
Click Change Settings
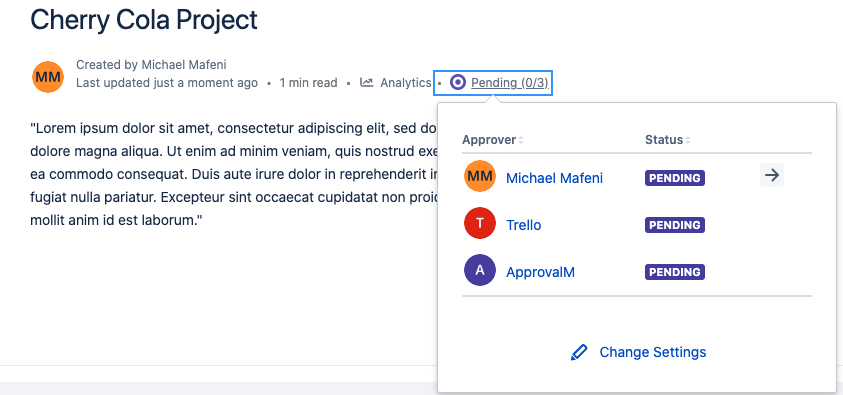click(653, 352)
